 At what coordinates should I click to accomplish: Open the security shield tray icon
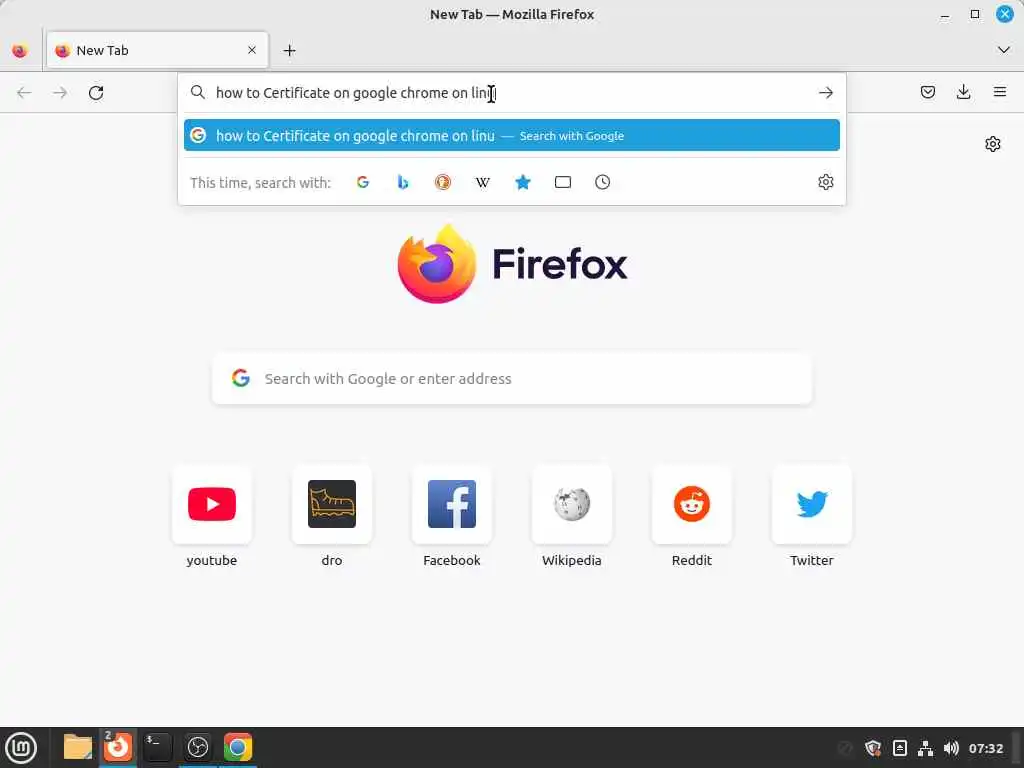pyautogui.click(x=873, y=748)
